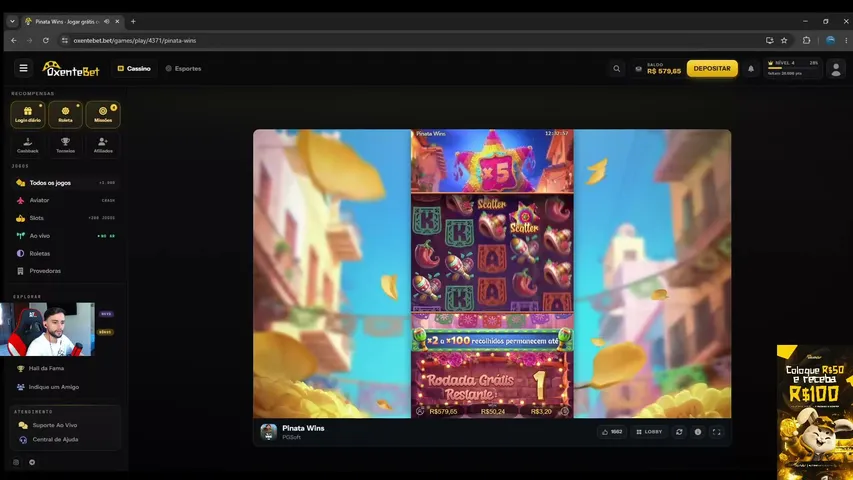Screen dimensions: 853x480
Task: Open the hamburger sidebar menu
Action: [23, 69]
